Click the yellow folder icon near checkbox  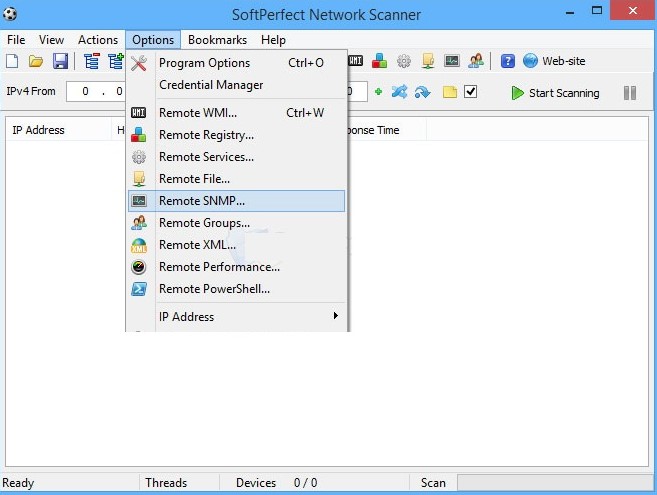[450, 92]
